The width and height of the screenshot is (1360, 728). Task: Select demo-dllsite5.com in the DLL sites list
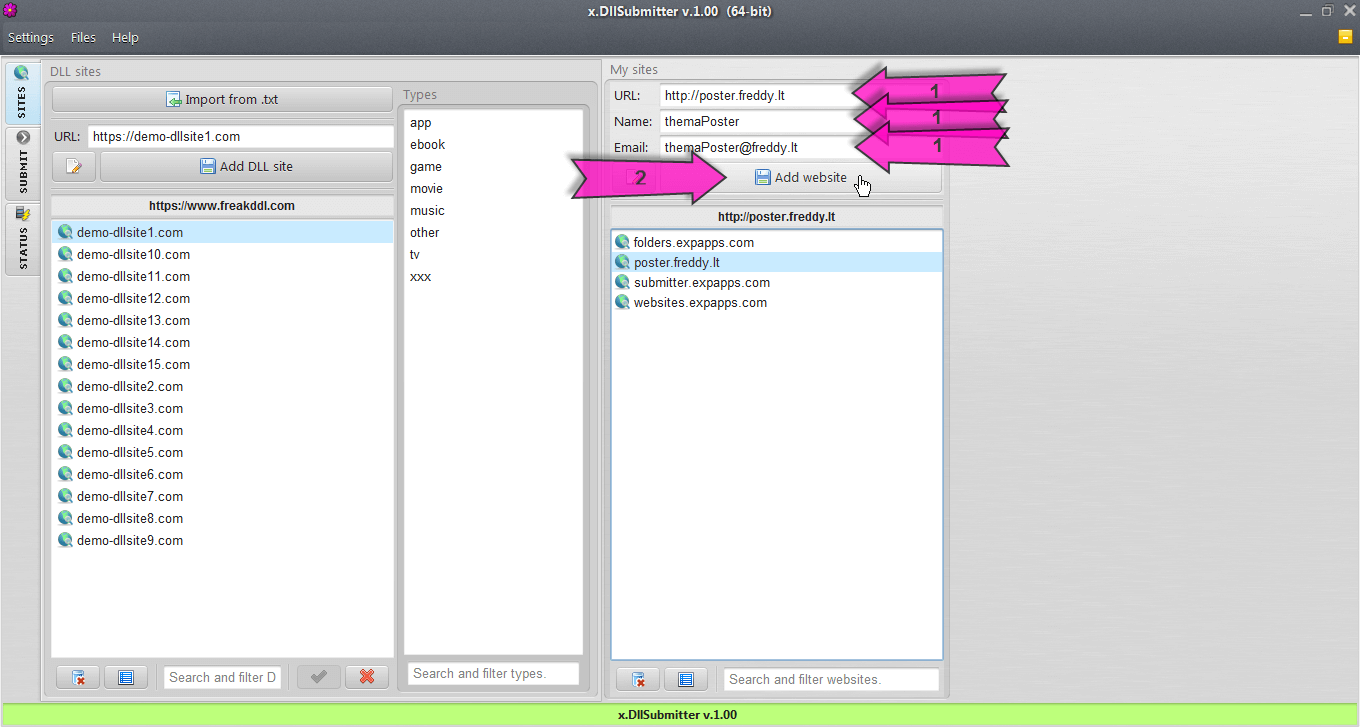coord(130,452)
